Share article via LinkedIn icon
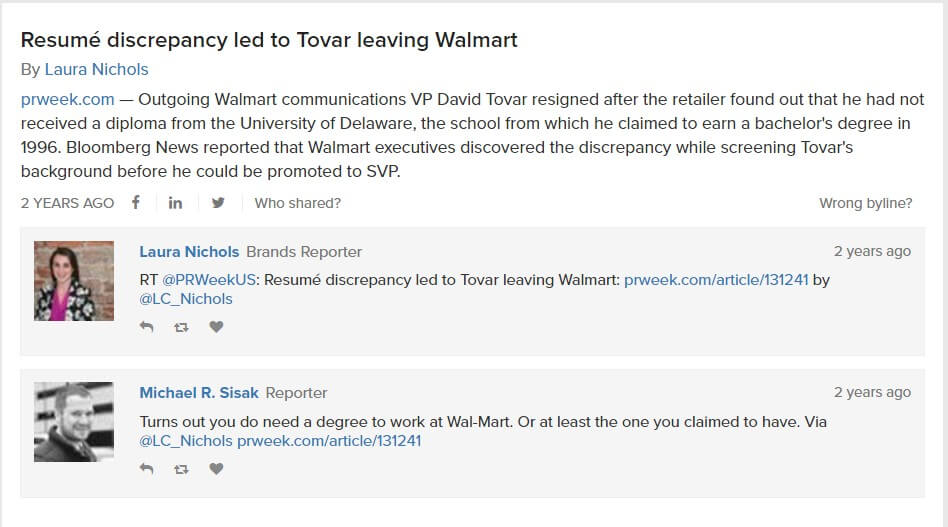The image size is (948, 527). pos(176,203)
